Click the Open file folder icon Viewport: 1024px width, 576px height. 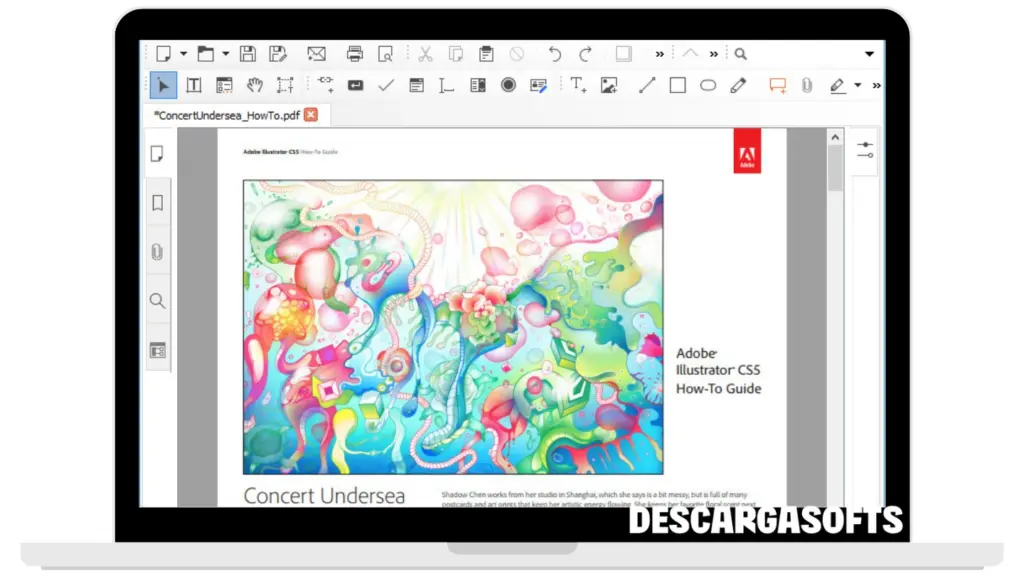[206, 54]
